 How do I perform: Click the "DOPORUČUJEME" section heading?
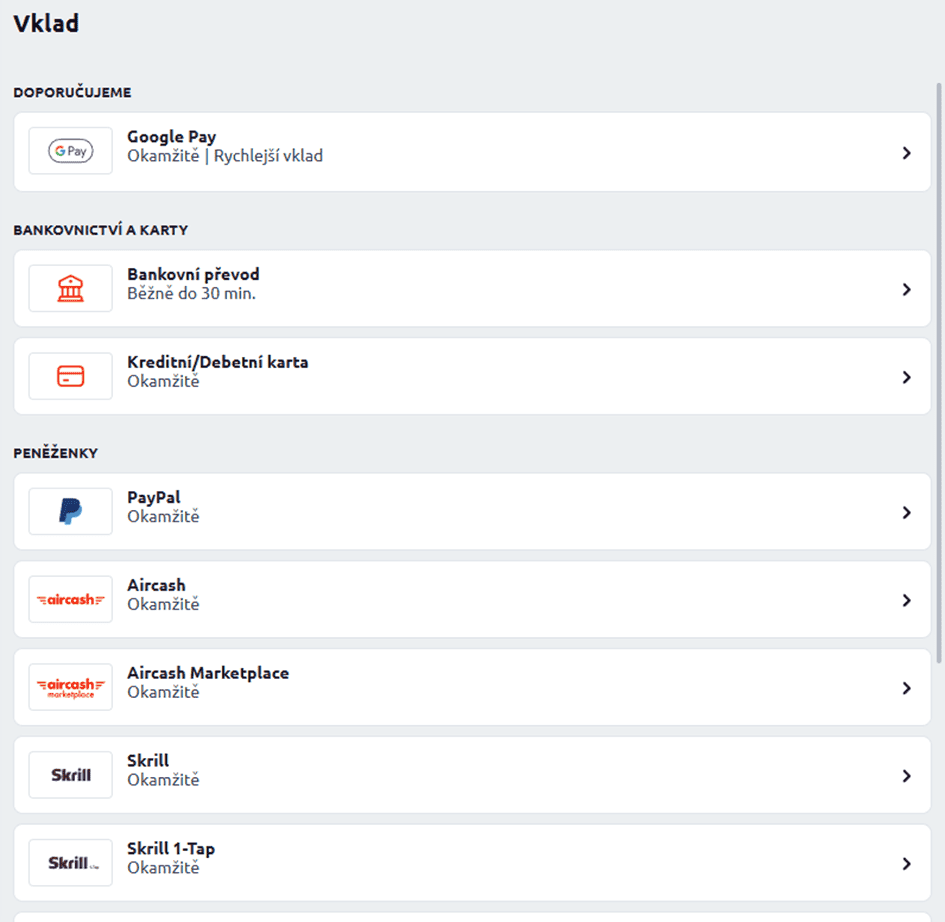[x=72, y=92]
